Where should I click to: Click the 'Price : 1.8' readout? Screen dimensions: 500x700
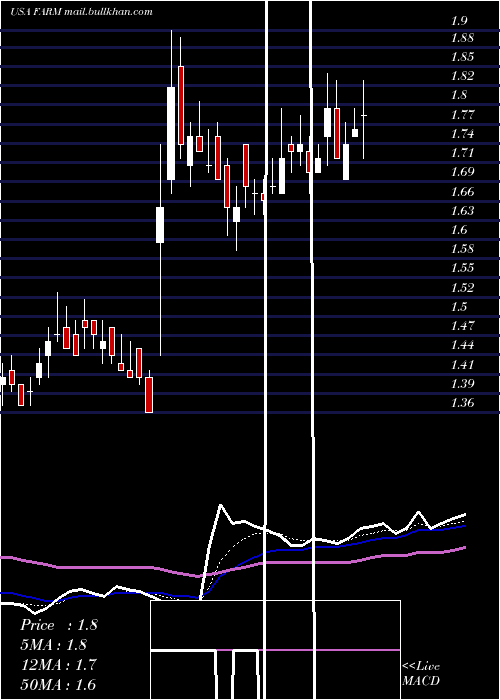click(x=59, y=625)
